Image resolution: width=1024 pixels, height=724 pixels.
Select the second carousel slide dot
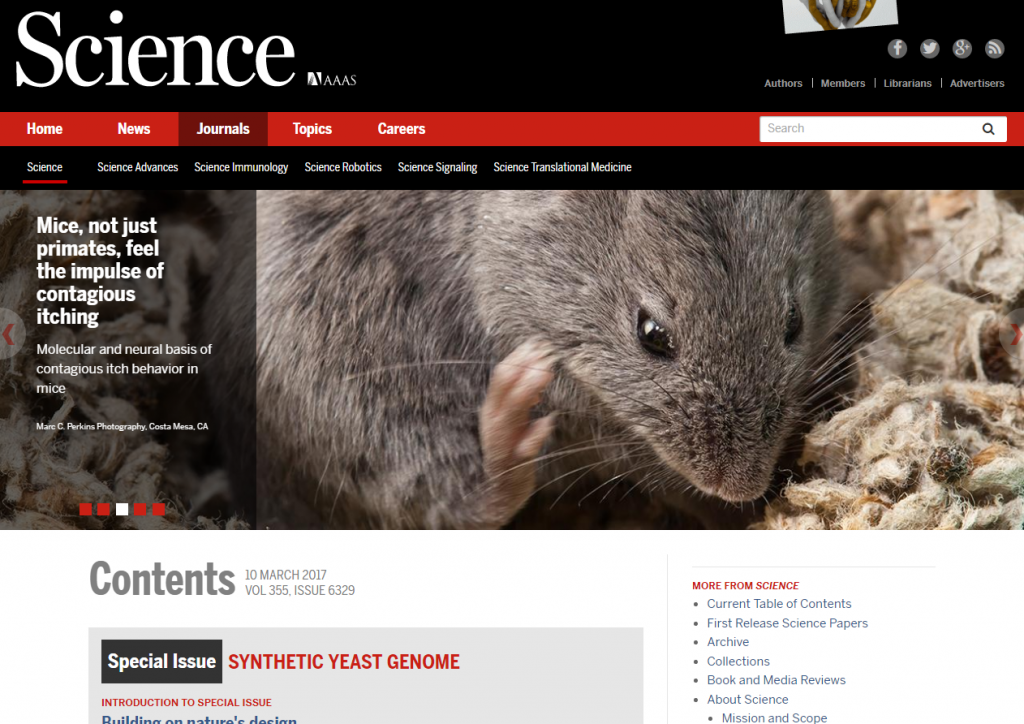coord(103,509)
